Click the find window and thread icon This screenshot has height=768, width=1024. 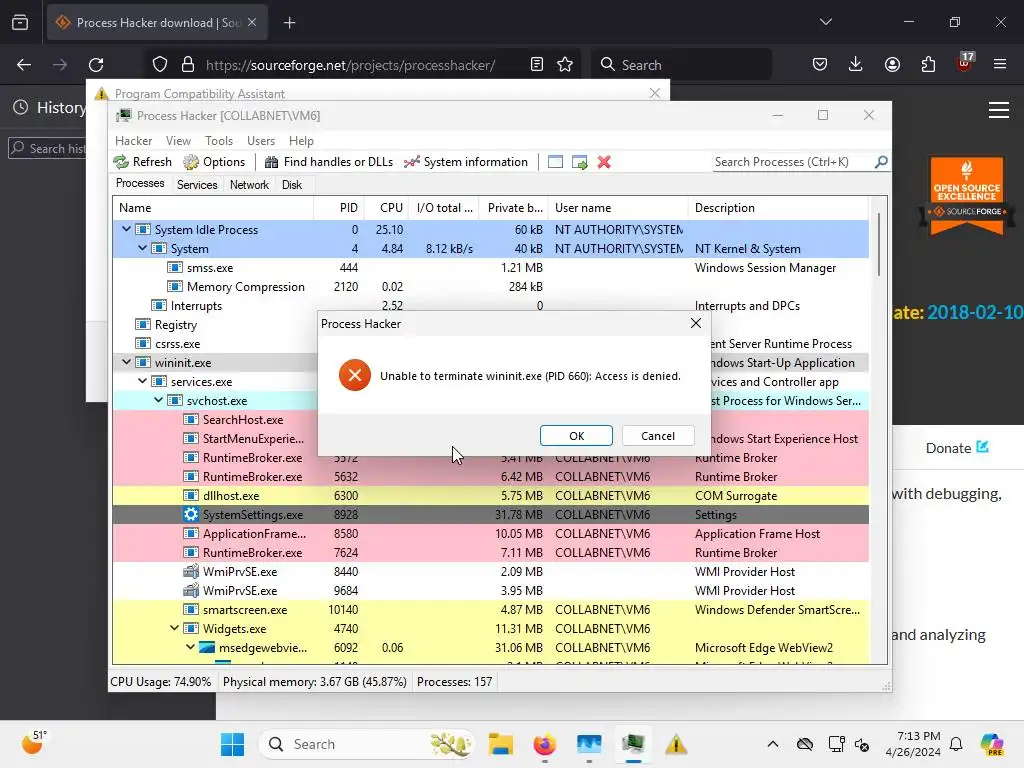579,162
